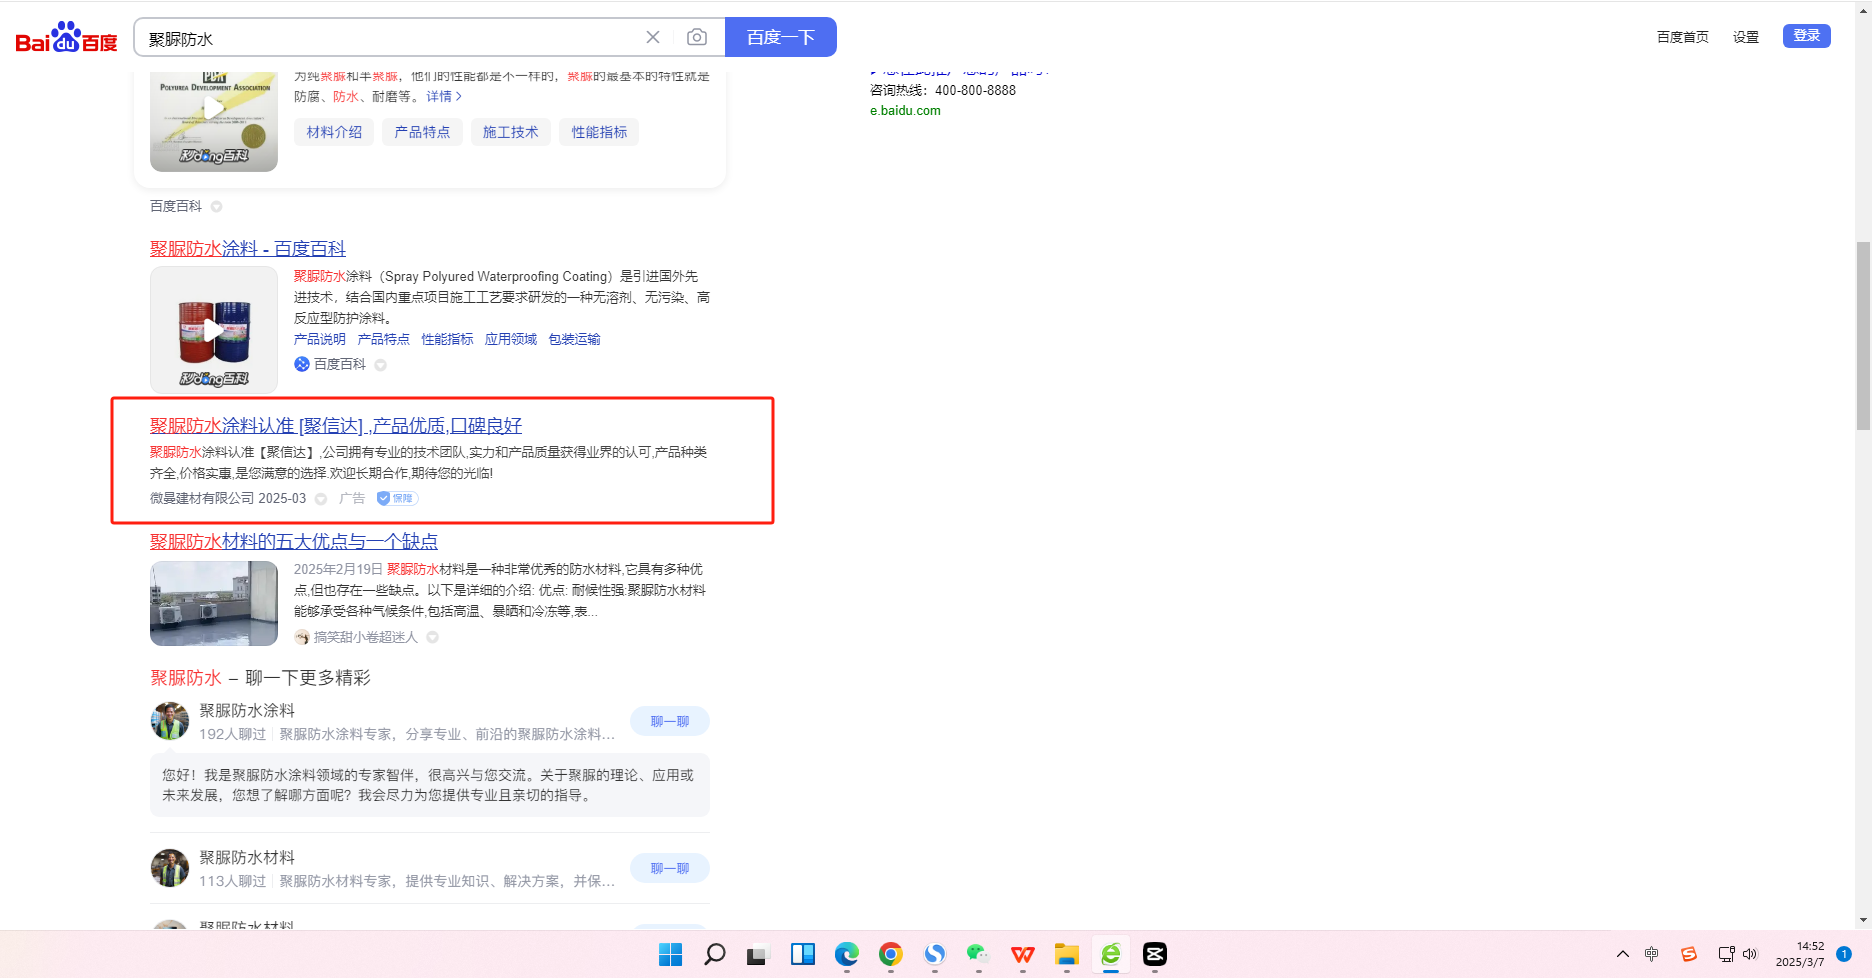1872x978 pixels.
Task: Expand the 详情 details chevron link
Action: 444,97
